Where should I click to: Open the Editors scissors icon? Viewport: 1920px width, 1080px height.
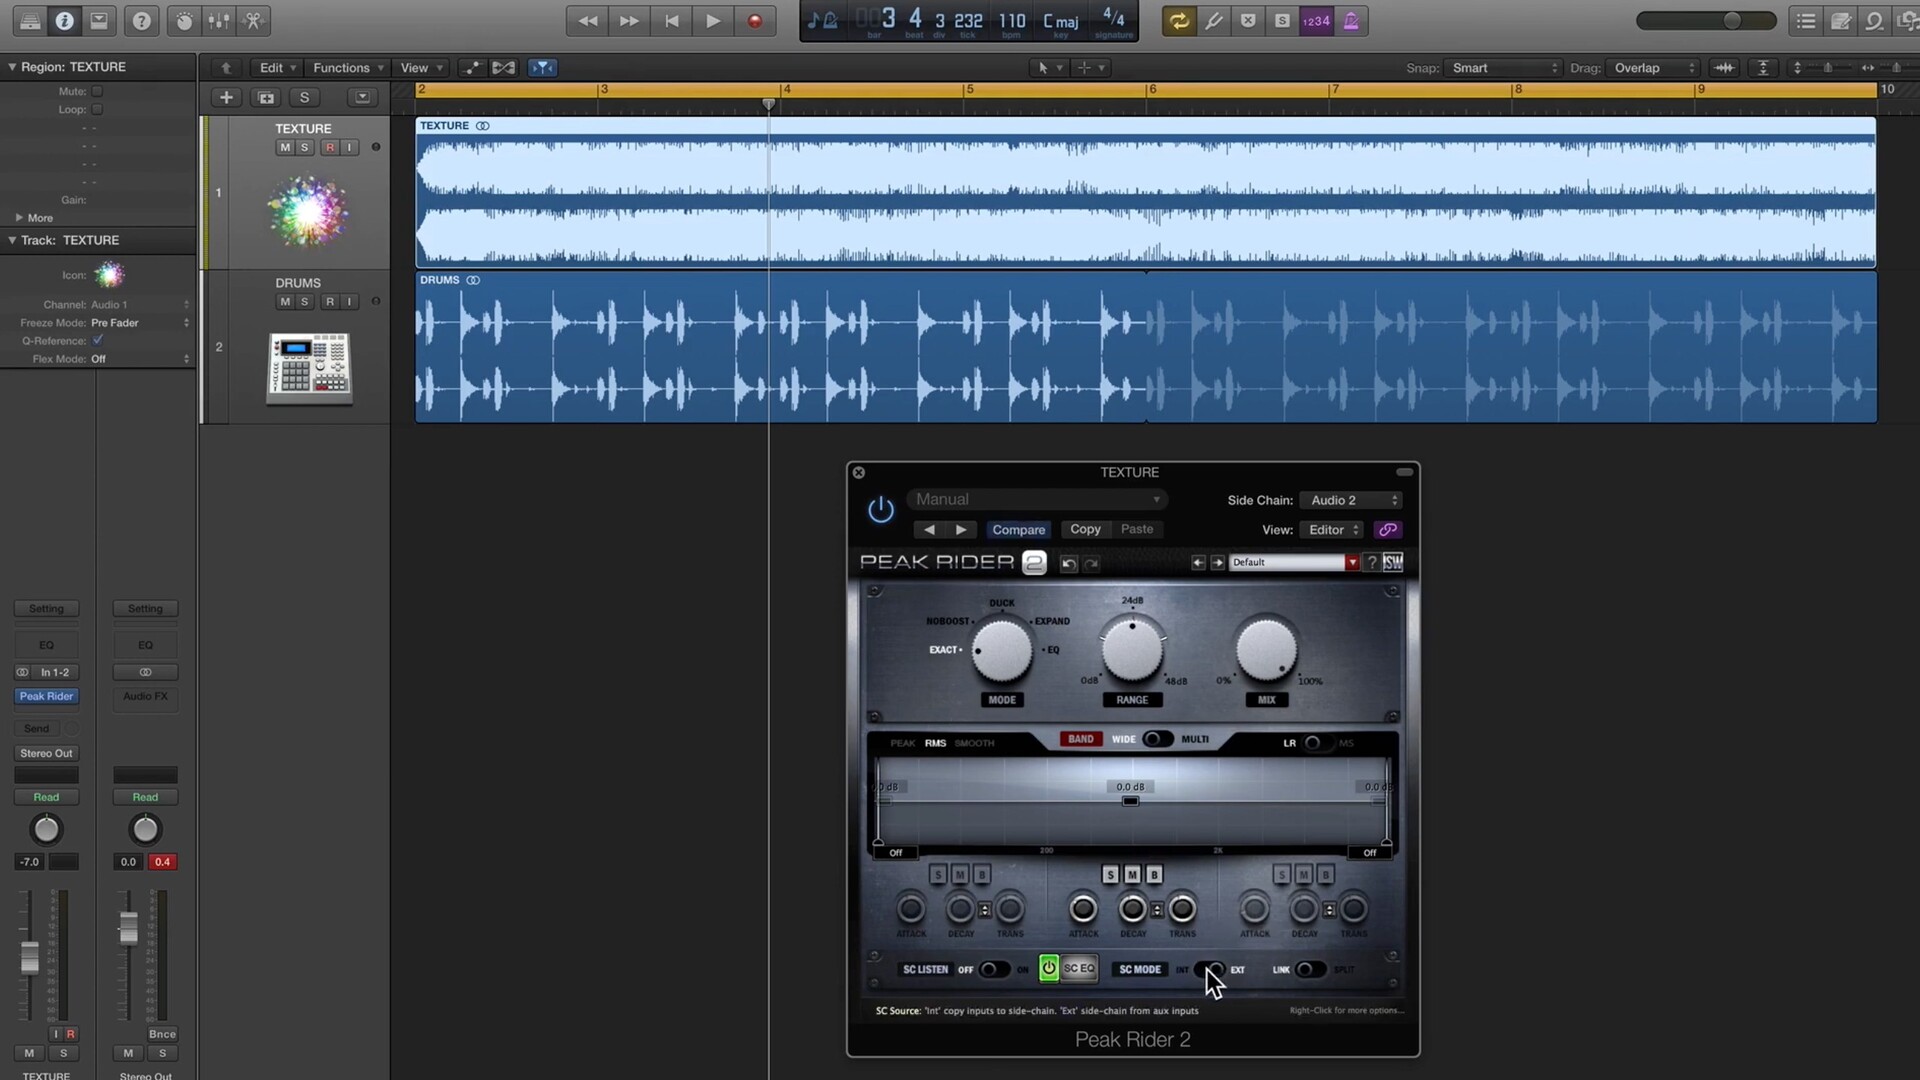click(x=253, y=20)
